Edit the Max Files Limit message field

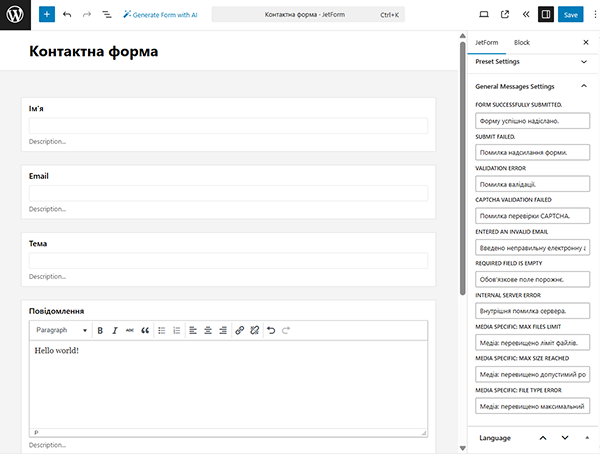coord(532,342)
